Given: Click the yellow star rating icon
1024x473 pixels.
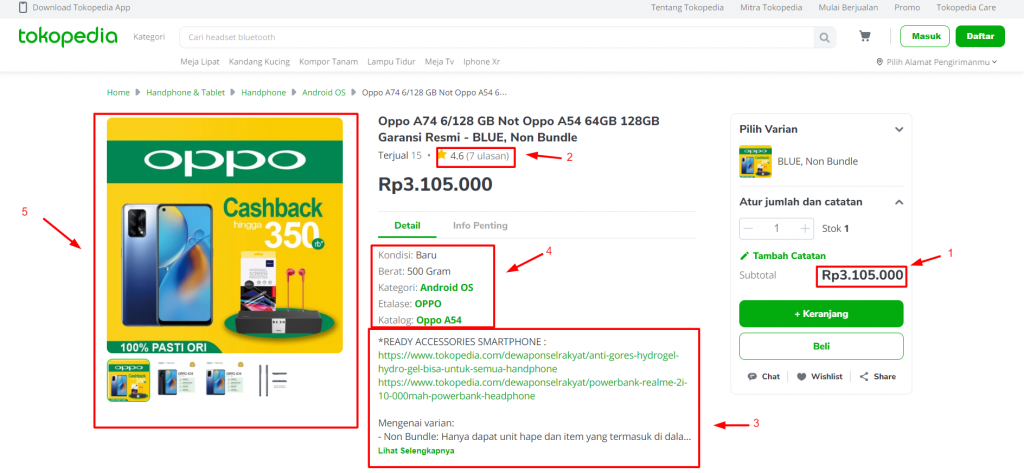Looking at the screenshot, I should [x=442, y=155].
